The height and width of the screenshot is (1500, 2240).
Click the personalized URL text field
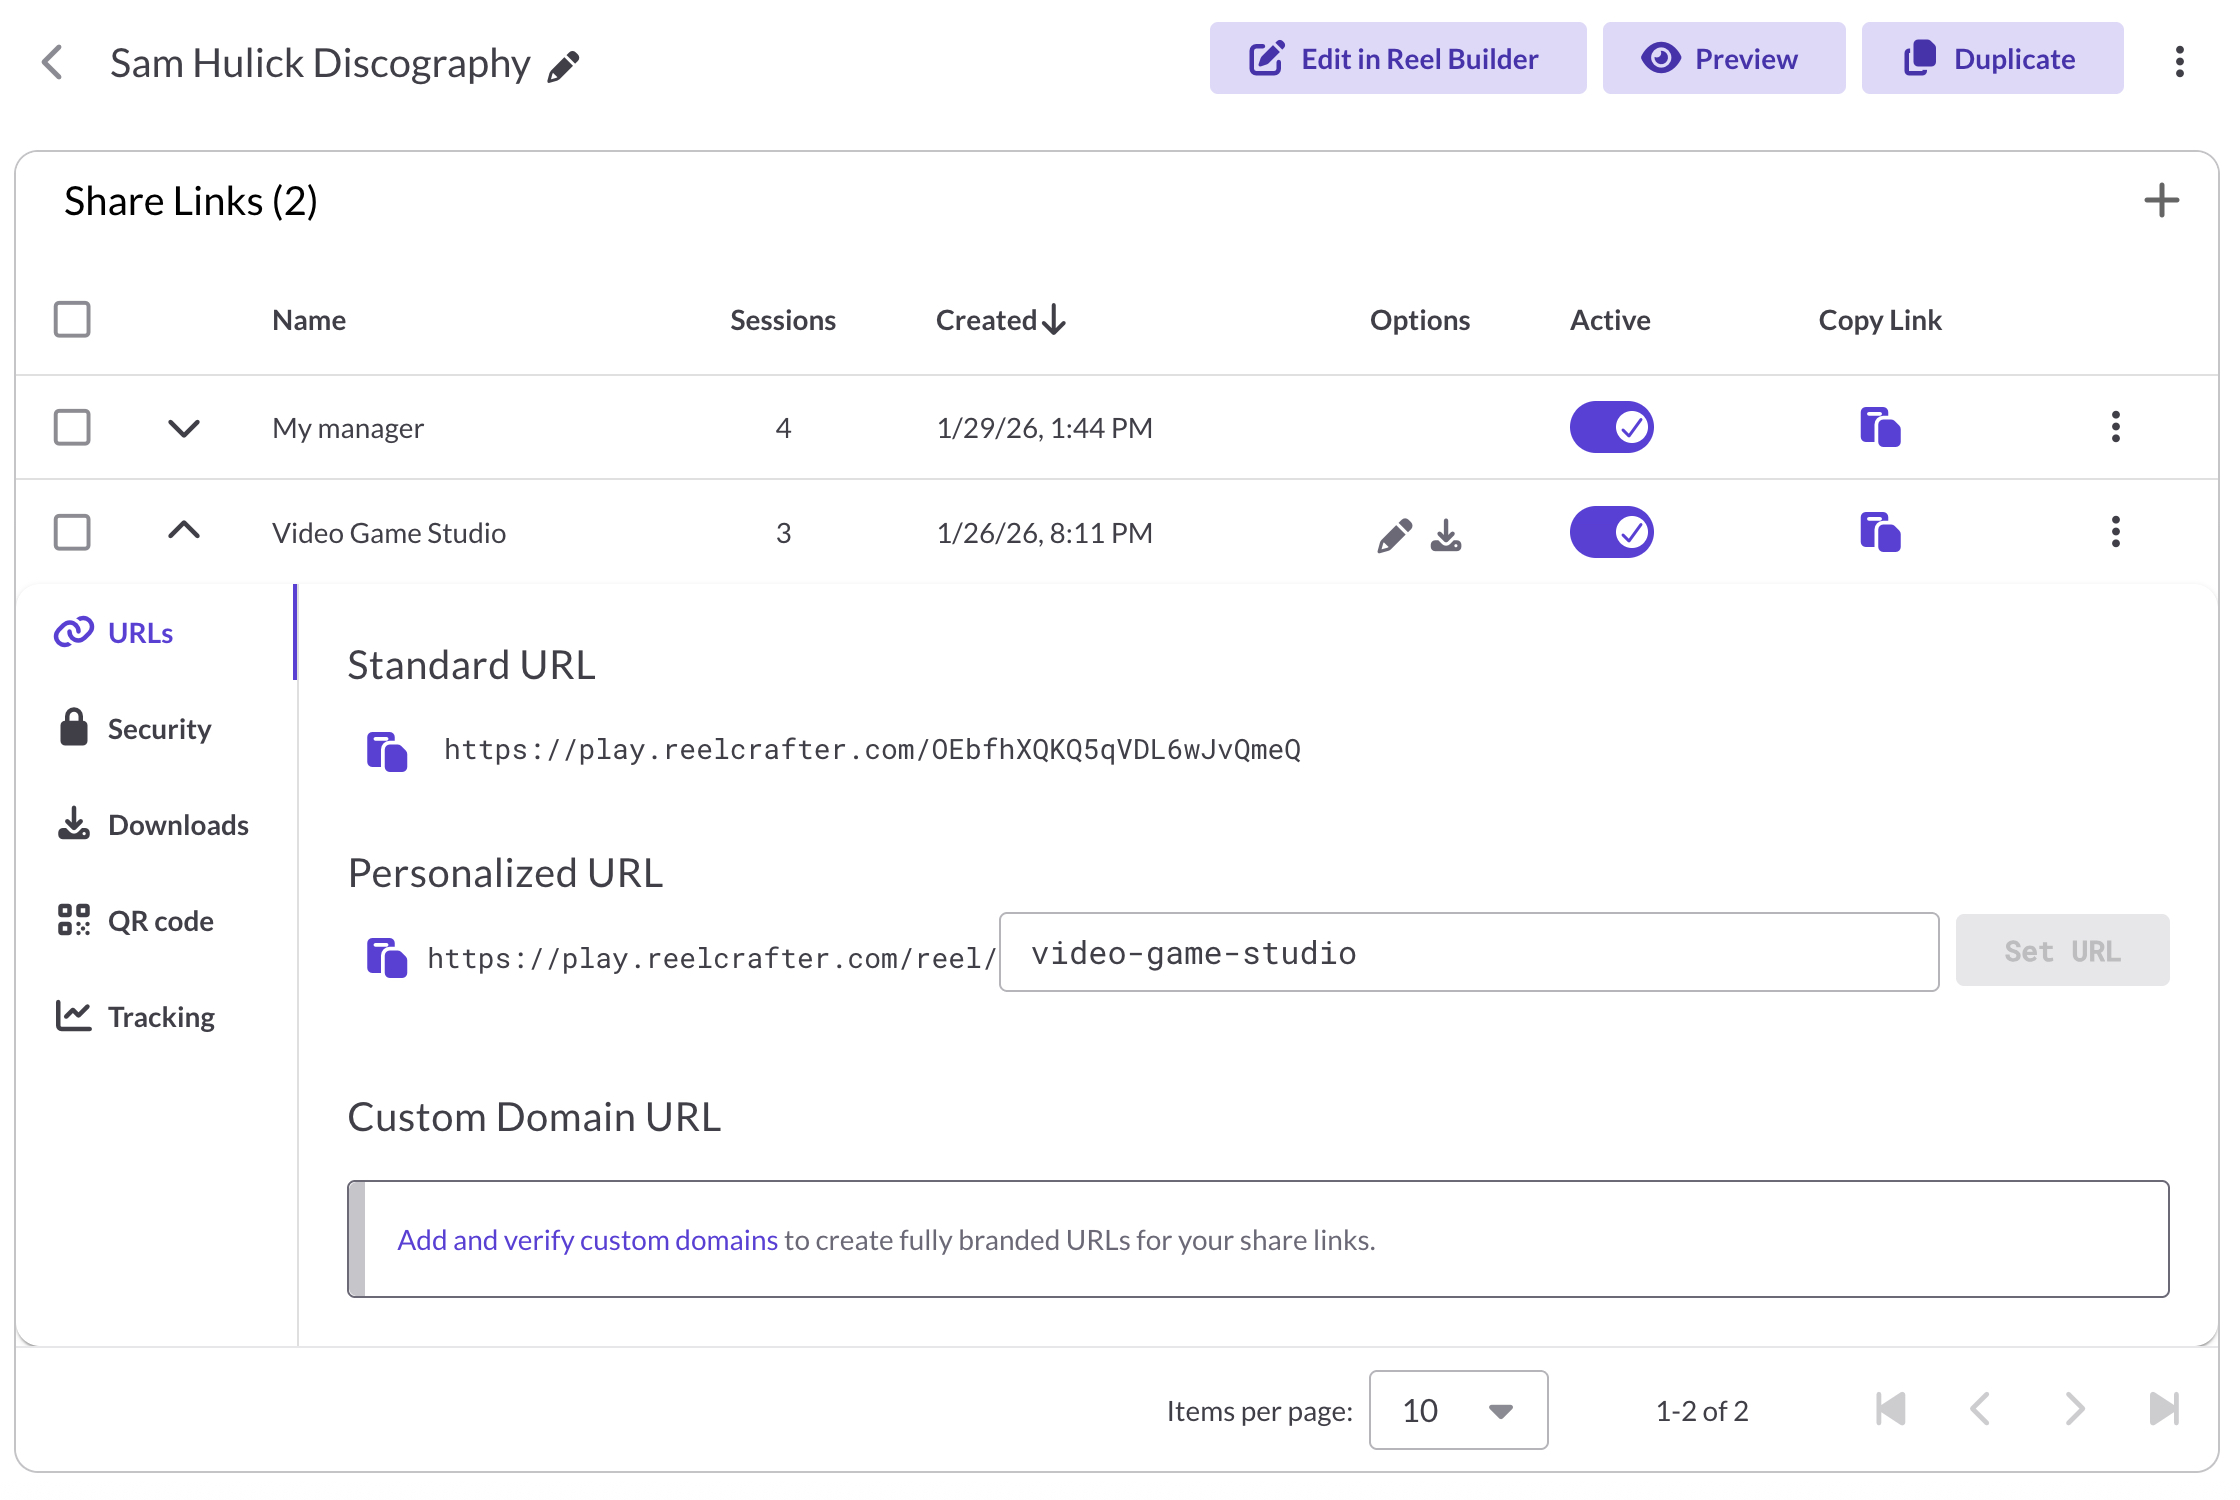click(1468, 953)
